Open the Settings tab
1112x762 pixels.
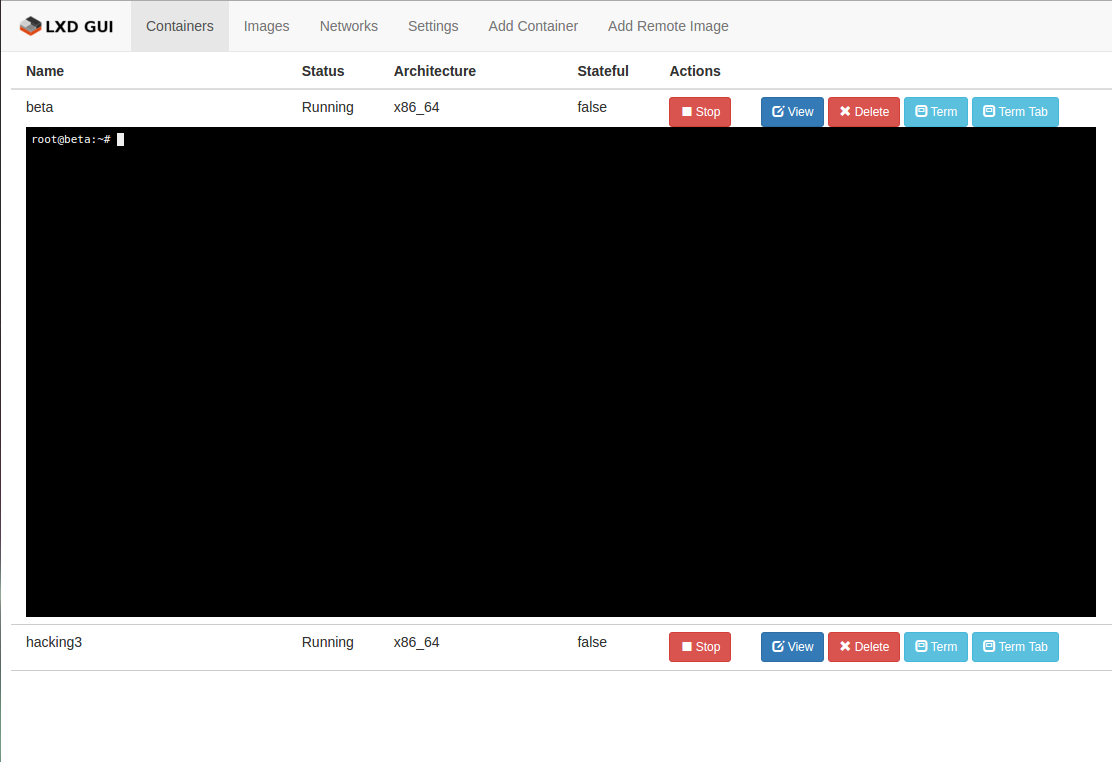(433, 26)
